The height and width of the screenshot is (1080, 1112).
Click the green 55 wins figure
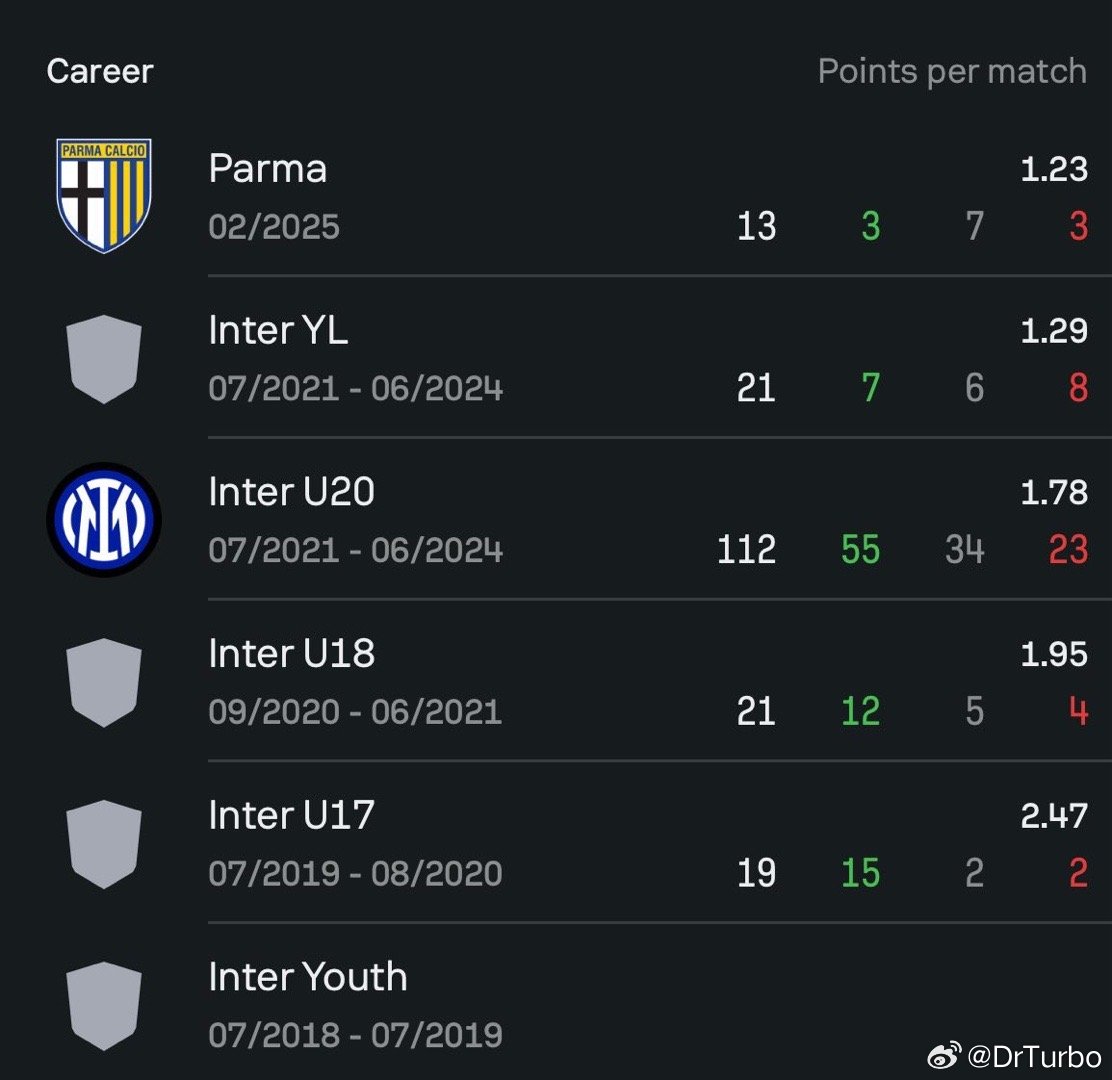click(x=860, y=550)
